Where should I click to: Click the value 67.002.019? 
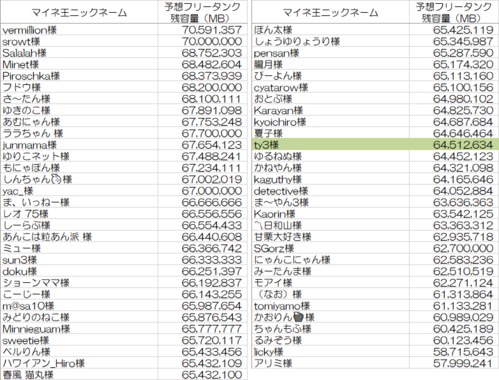tap(212, 180)
